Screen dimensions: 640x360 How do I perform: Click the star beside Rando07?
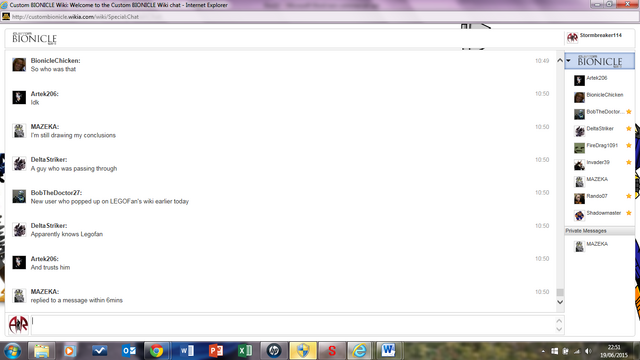[629, 196]
